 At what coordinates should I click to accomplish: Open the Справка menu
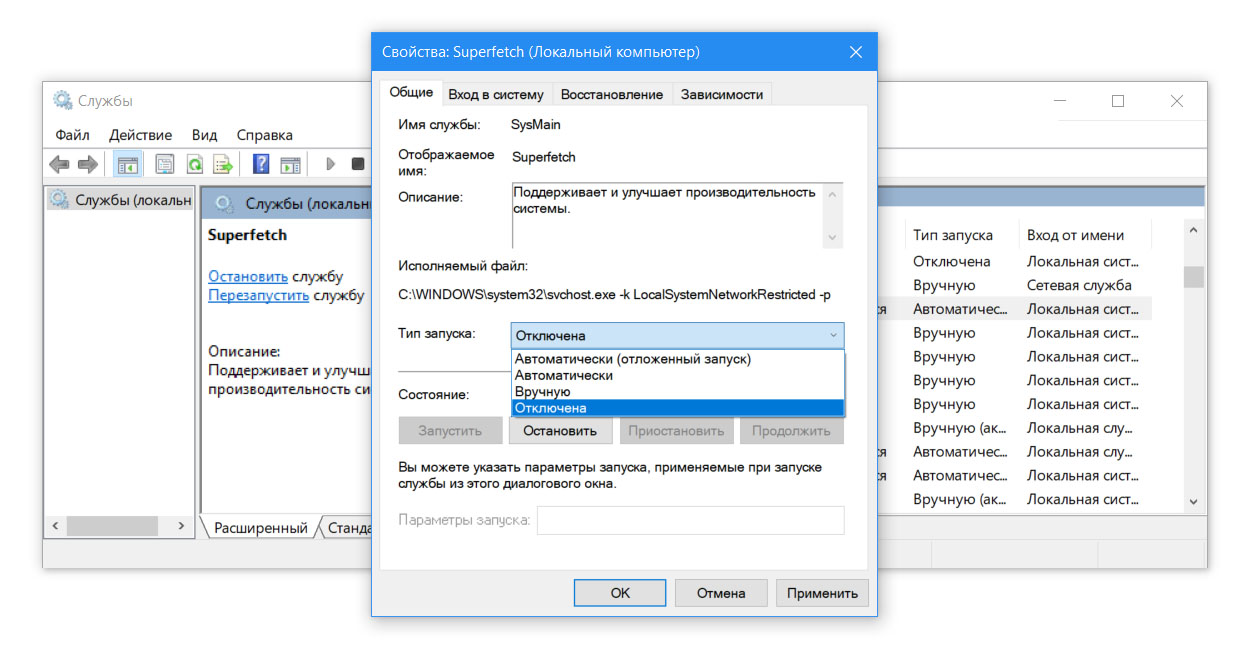(265, 135)
